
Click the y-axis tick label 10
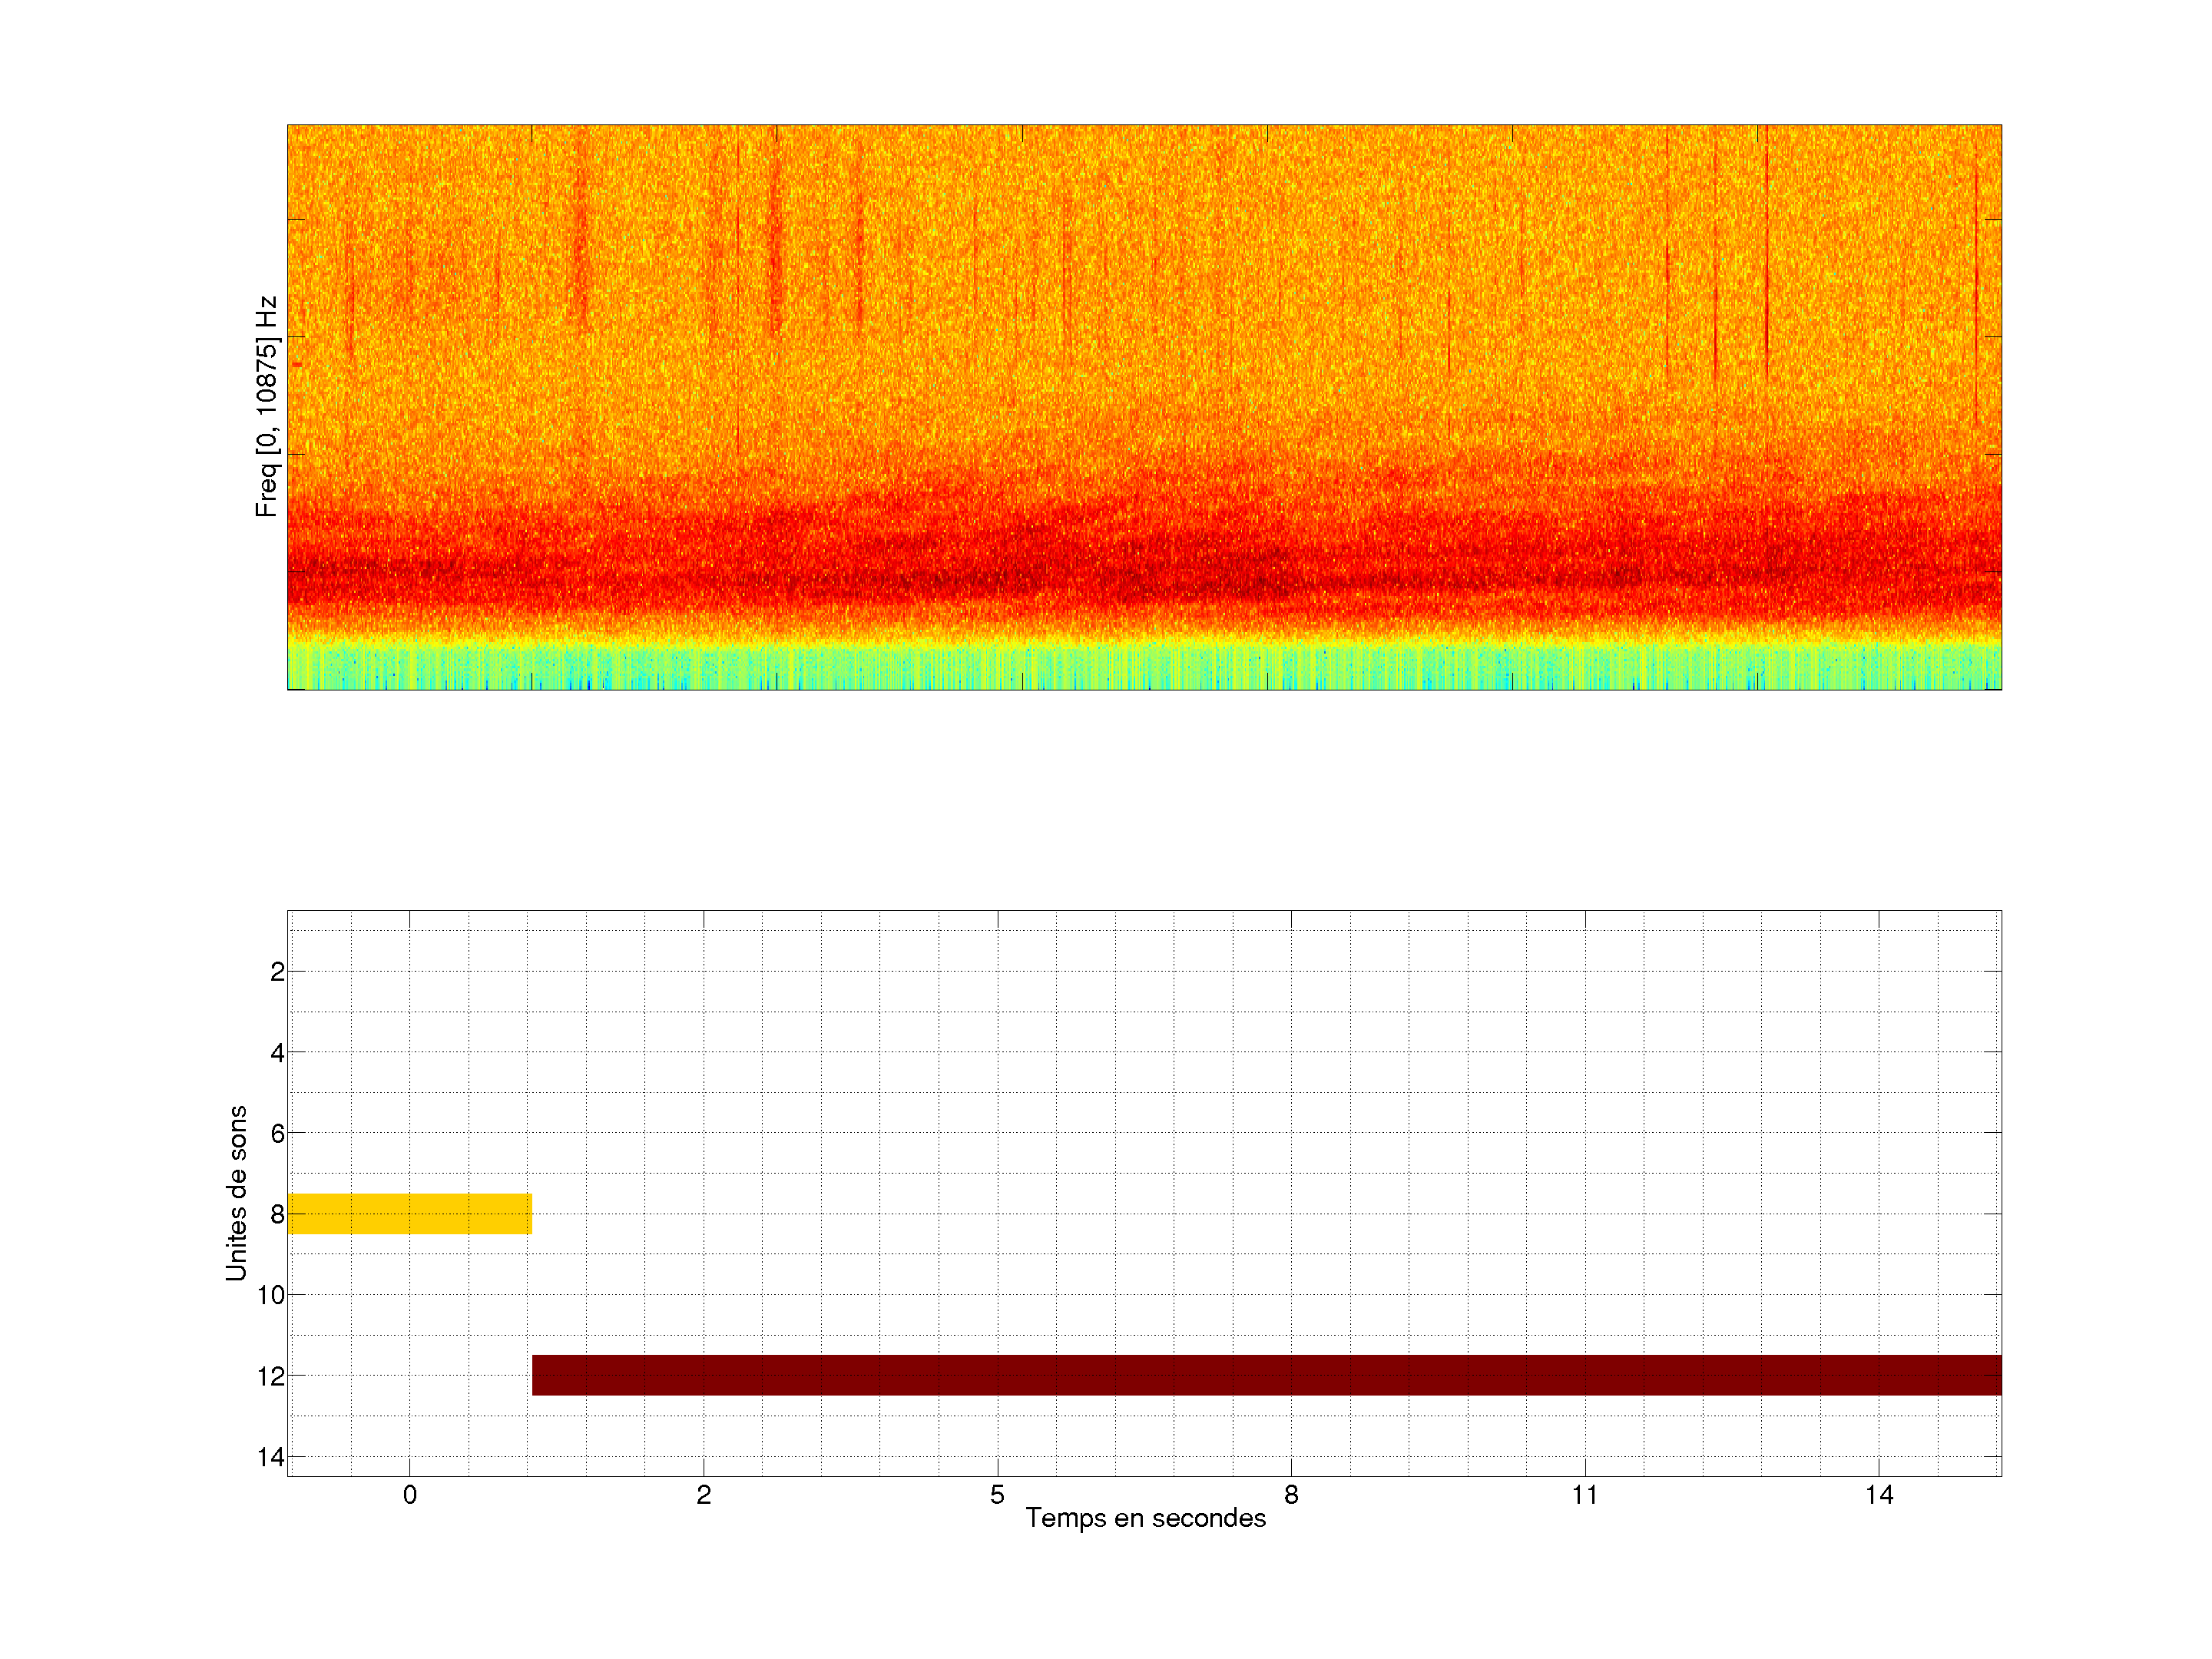click(x=270, y=1296)
